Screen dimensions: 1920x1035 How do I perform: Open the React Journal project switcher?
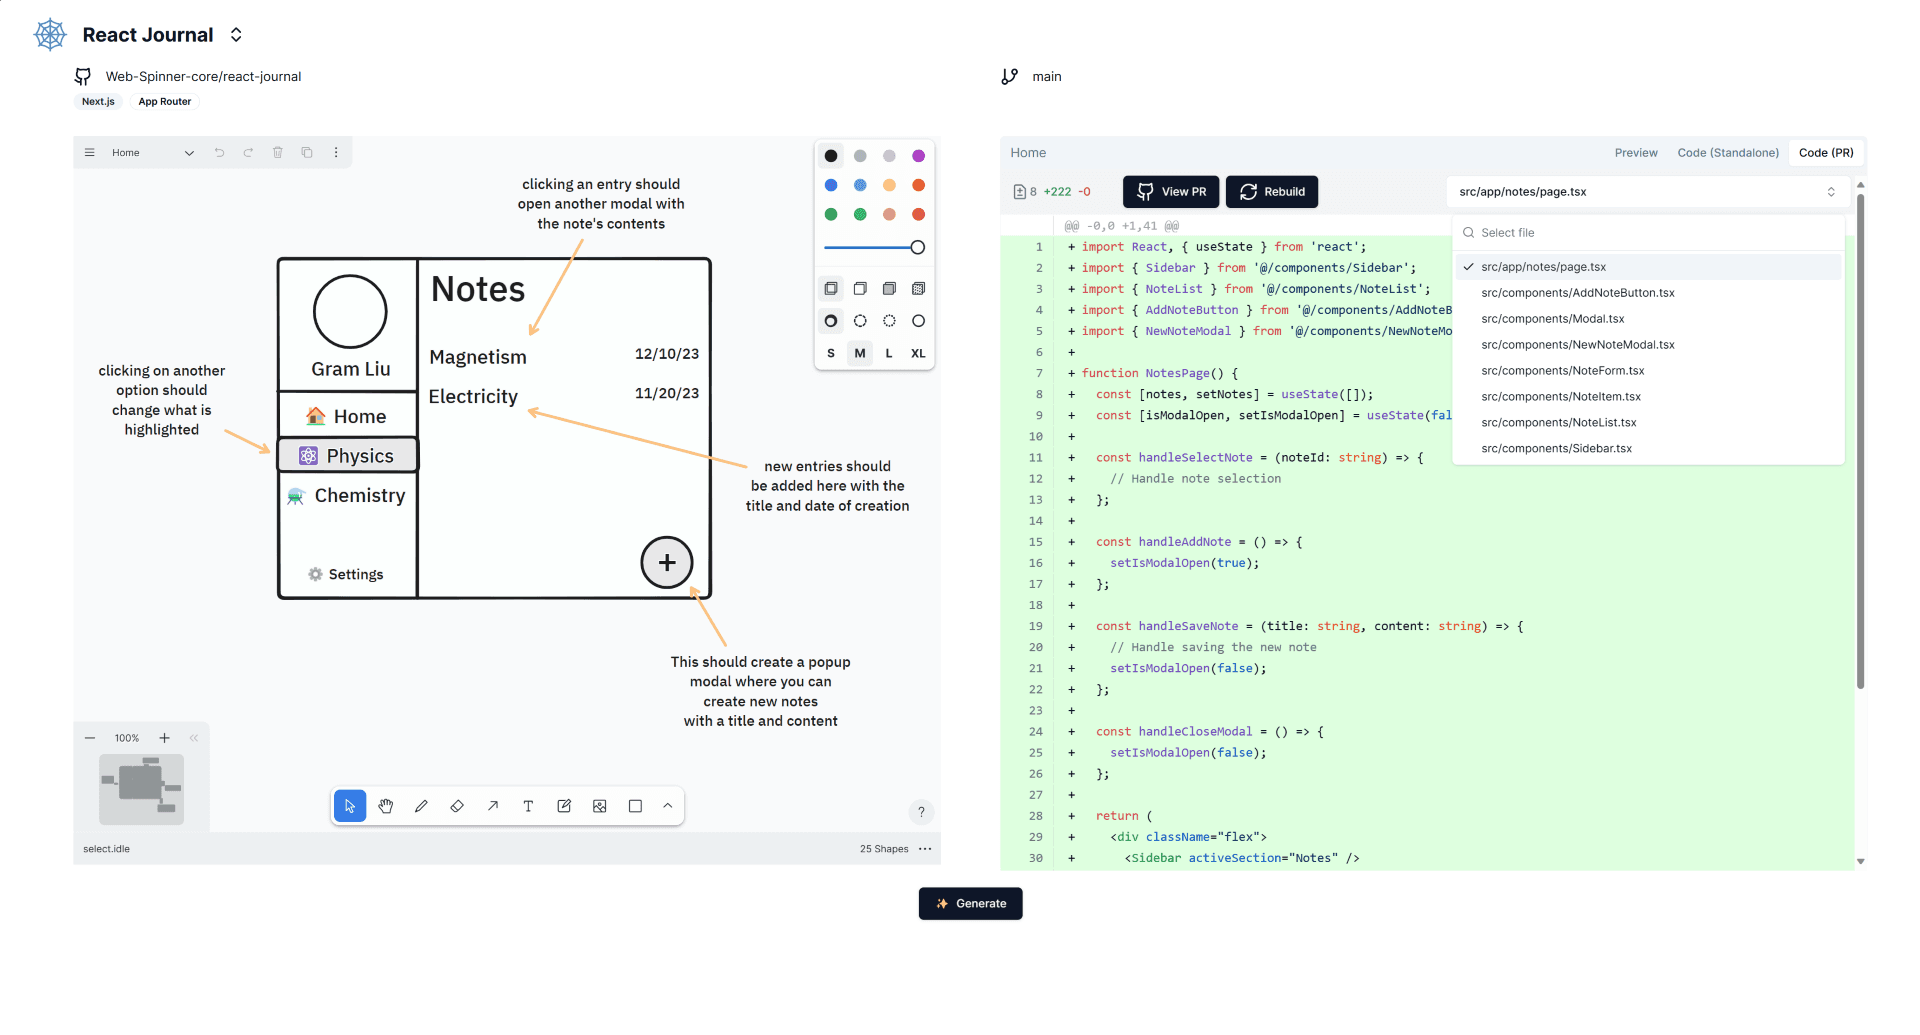(236, 35)
